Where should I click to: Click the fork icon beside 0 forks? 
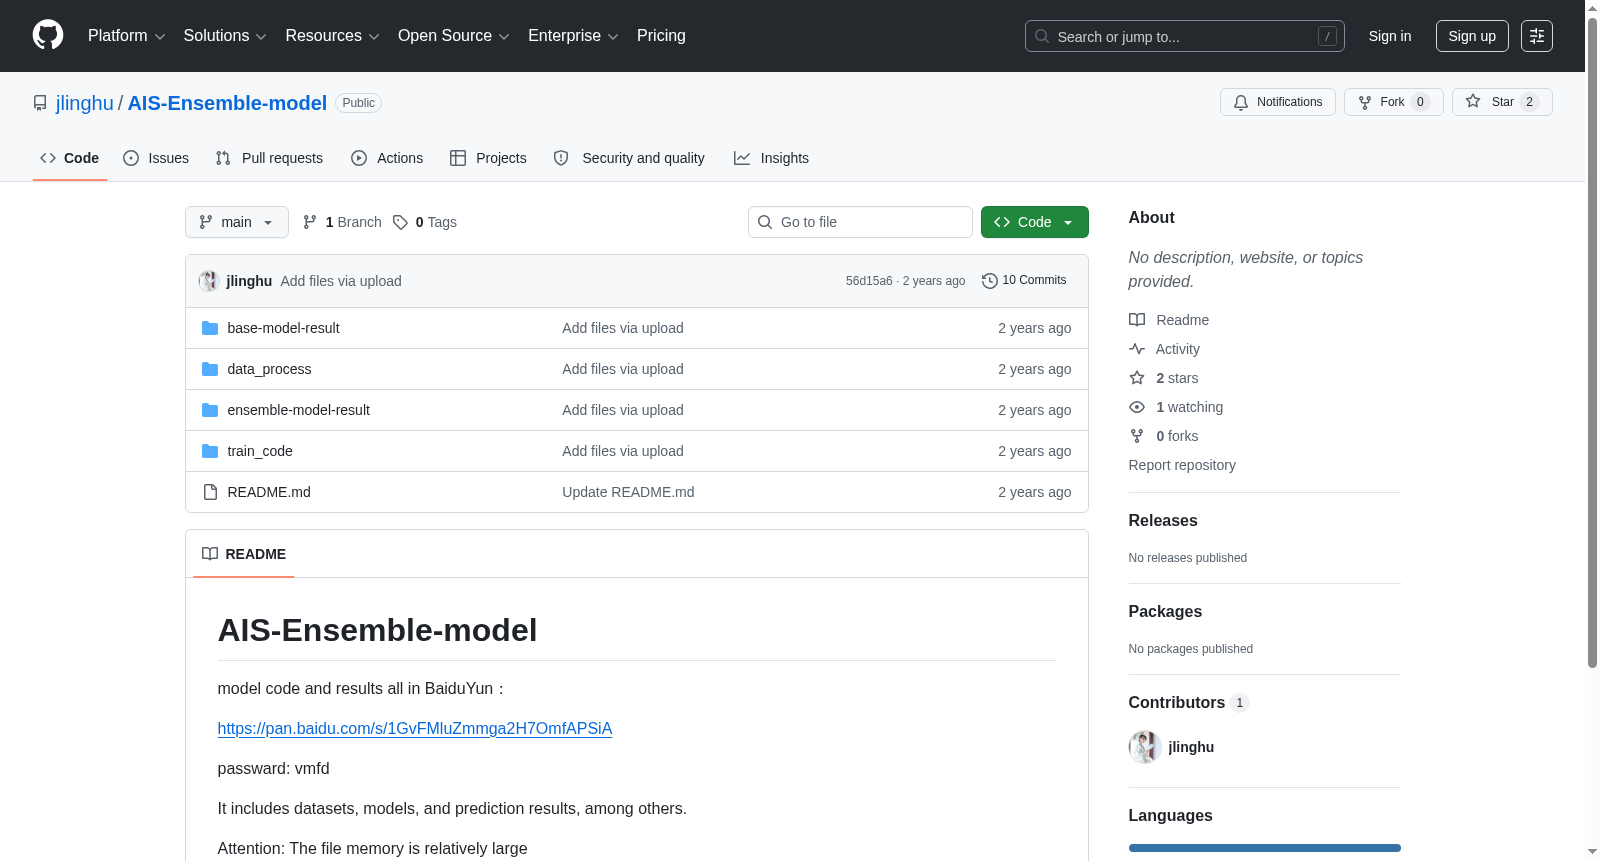1137,436
